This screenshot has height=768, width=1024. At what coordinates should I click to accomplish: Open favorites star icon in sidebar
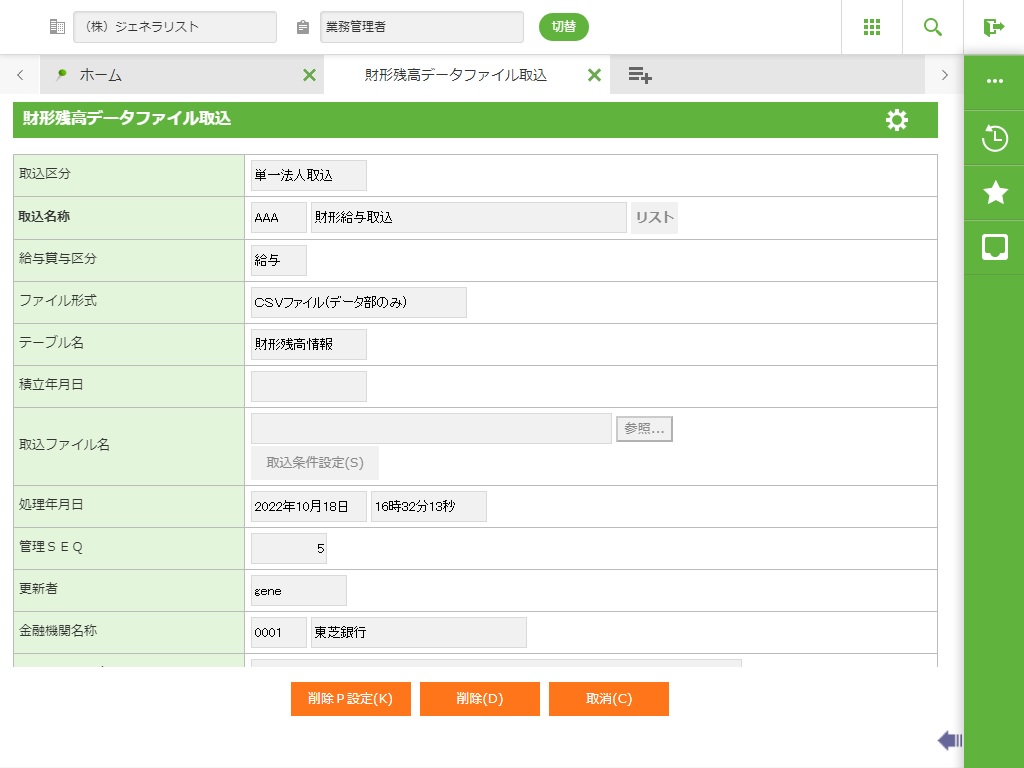995,193
